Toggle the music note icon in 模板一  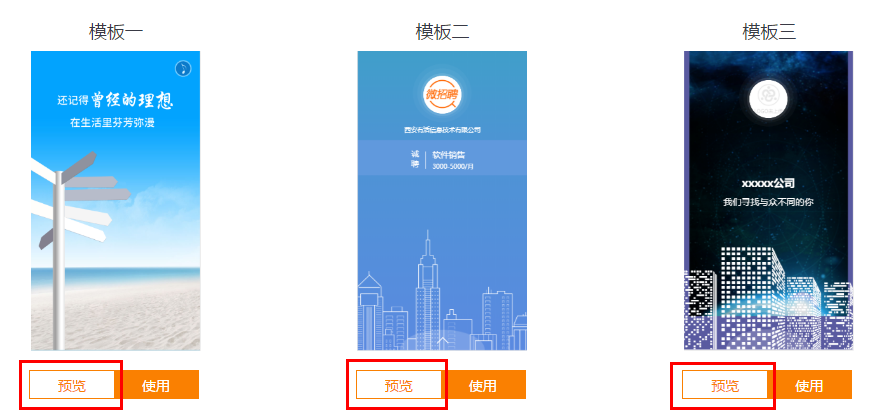[x=183, y=69]
